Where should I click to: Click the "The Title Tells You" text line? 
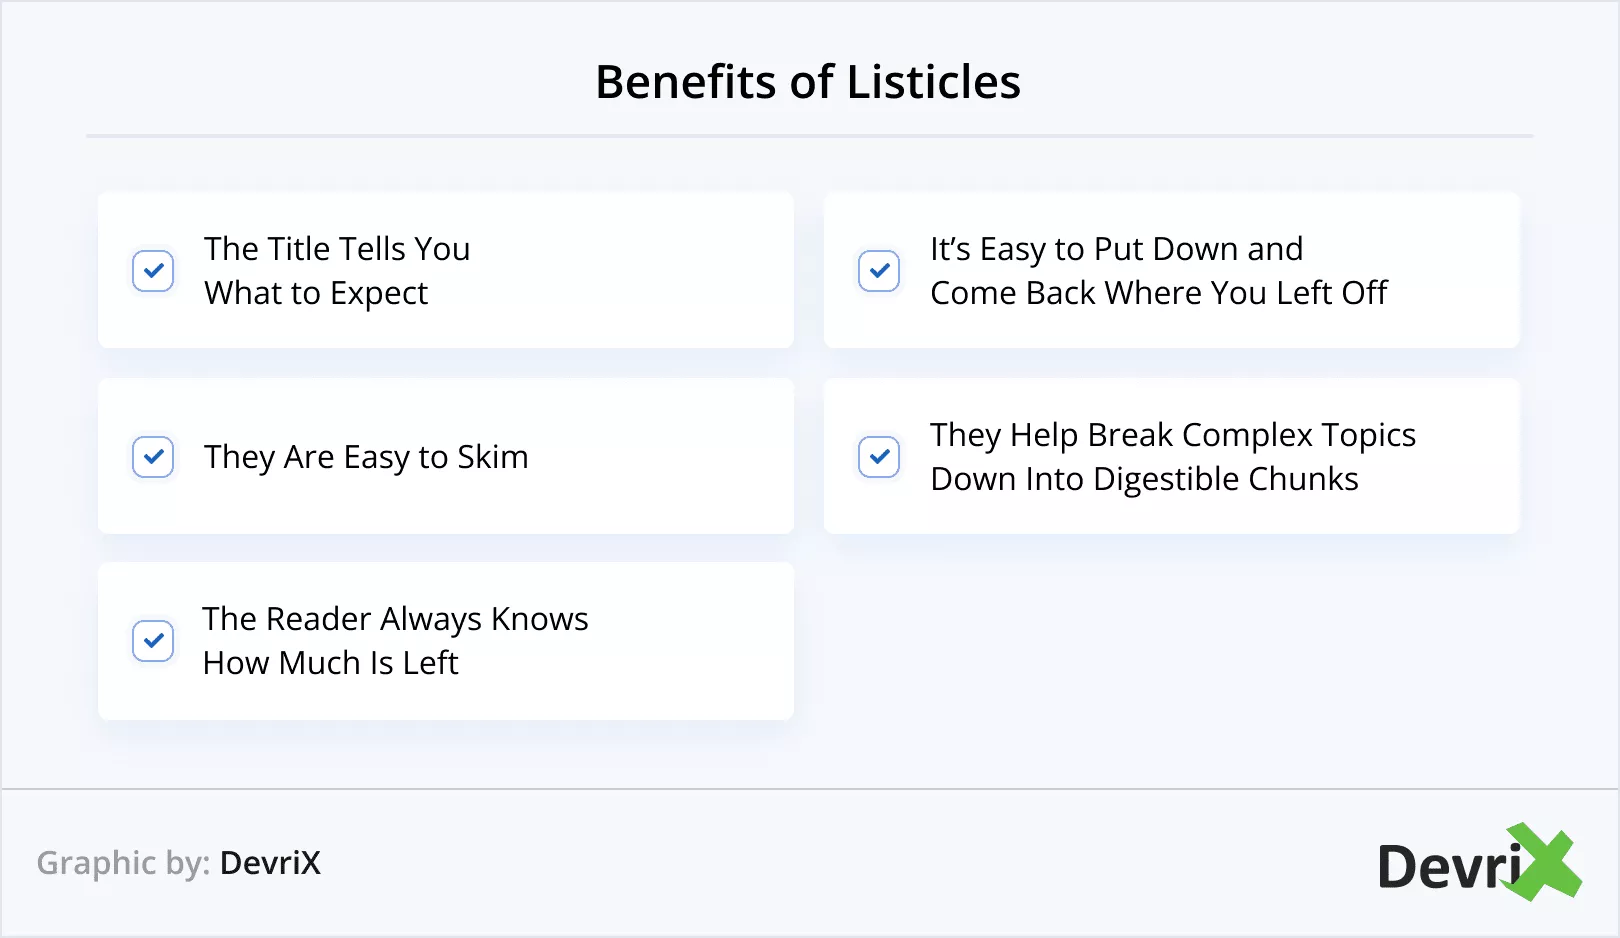click(337, 249)
